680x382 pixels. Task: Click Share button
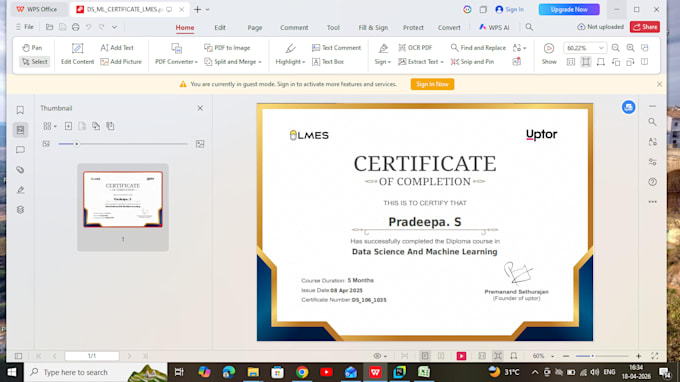pyautogui.click(x=645, y=27)
